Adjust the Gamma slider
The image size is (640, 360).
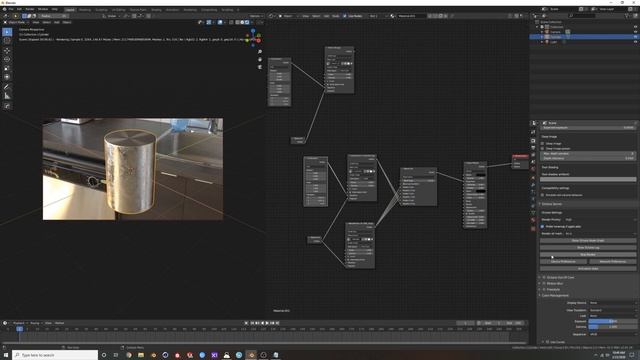click(x=612, y=327)
